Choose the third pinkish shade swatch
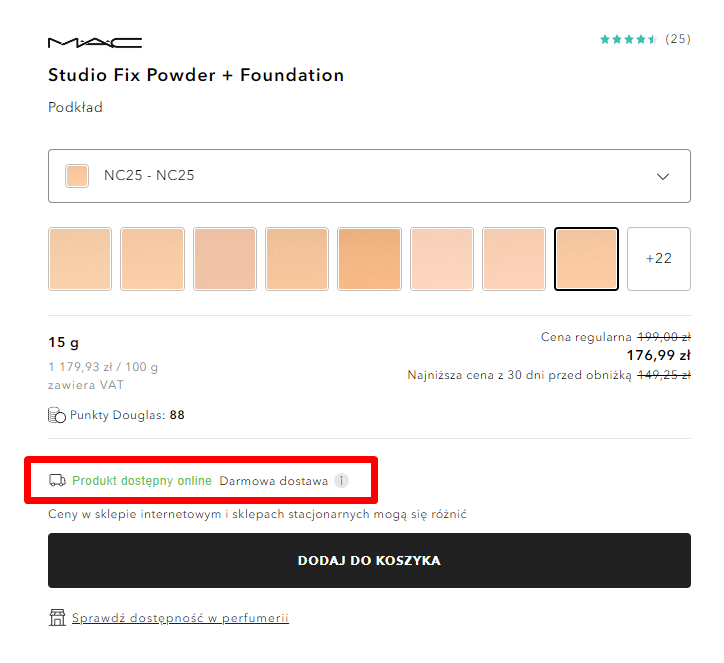The image size is (724, 663). [x=225, y=259]
